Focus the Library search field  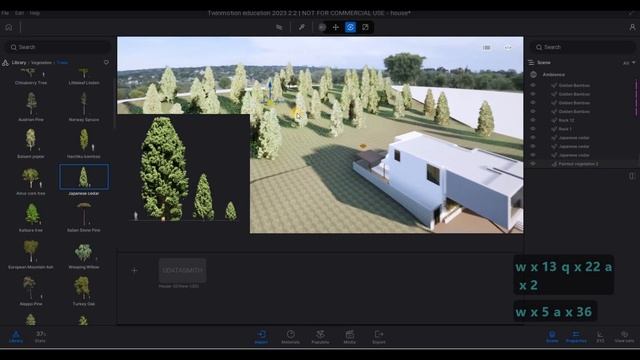point(57,47)
